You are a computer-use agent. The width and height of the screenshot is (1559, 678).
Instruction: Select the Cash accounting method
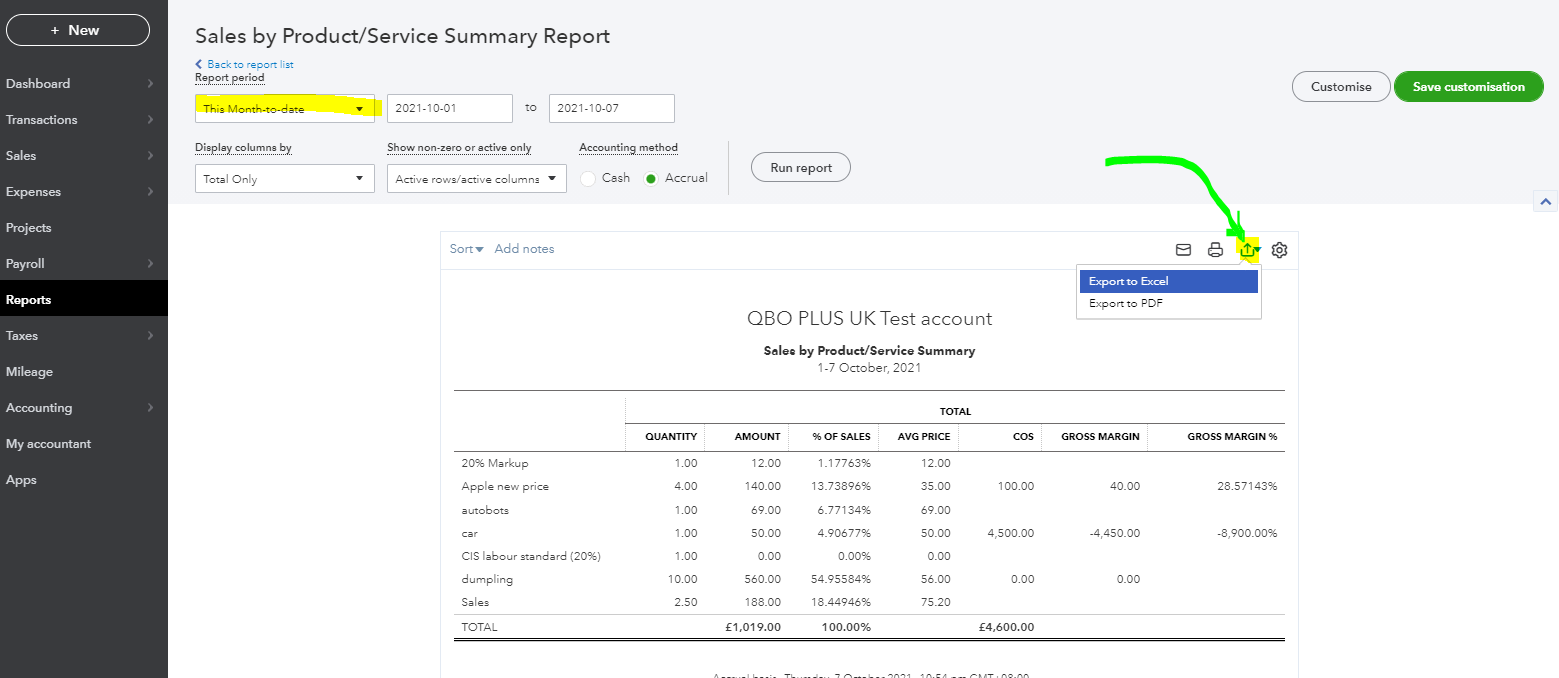click(x=588, y=178)
